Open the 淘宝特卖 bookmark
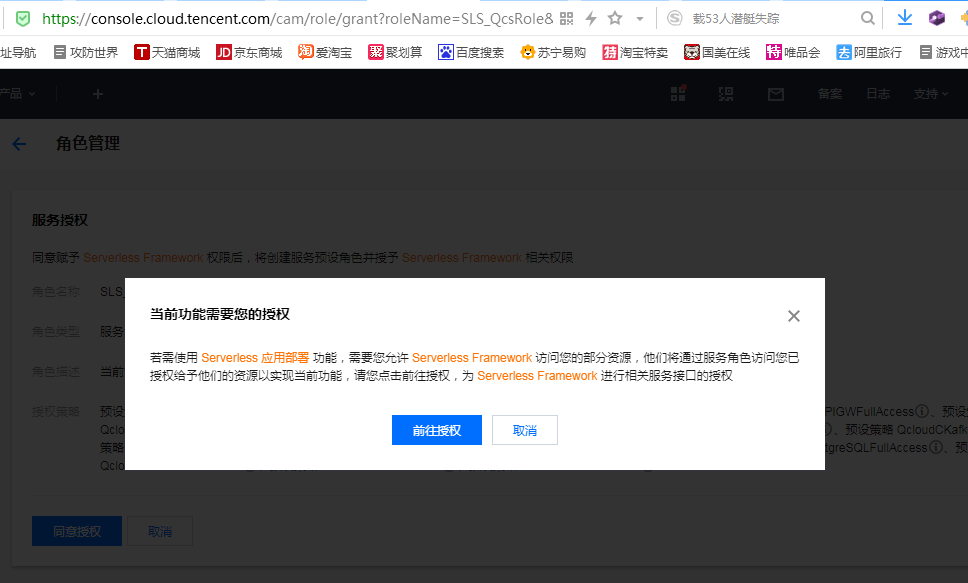Image resolution: width=968 pixels, height=583 pixels. point(635,52)
